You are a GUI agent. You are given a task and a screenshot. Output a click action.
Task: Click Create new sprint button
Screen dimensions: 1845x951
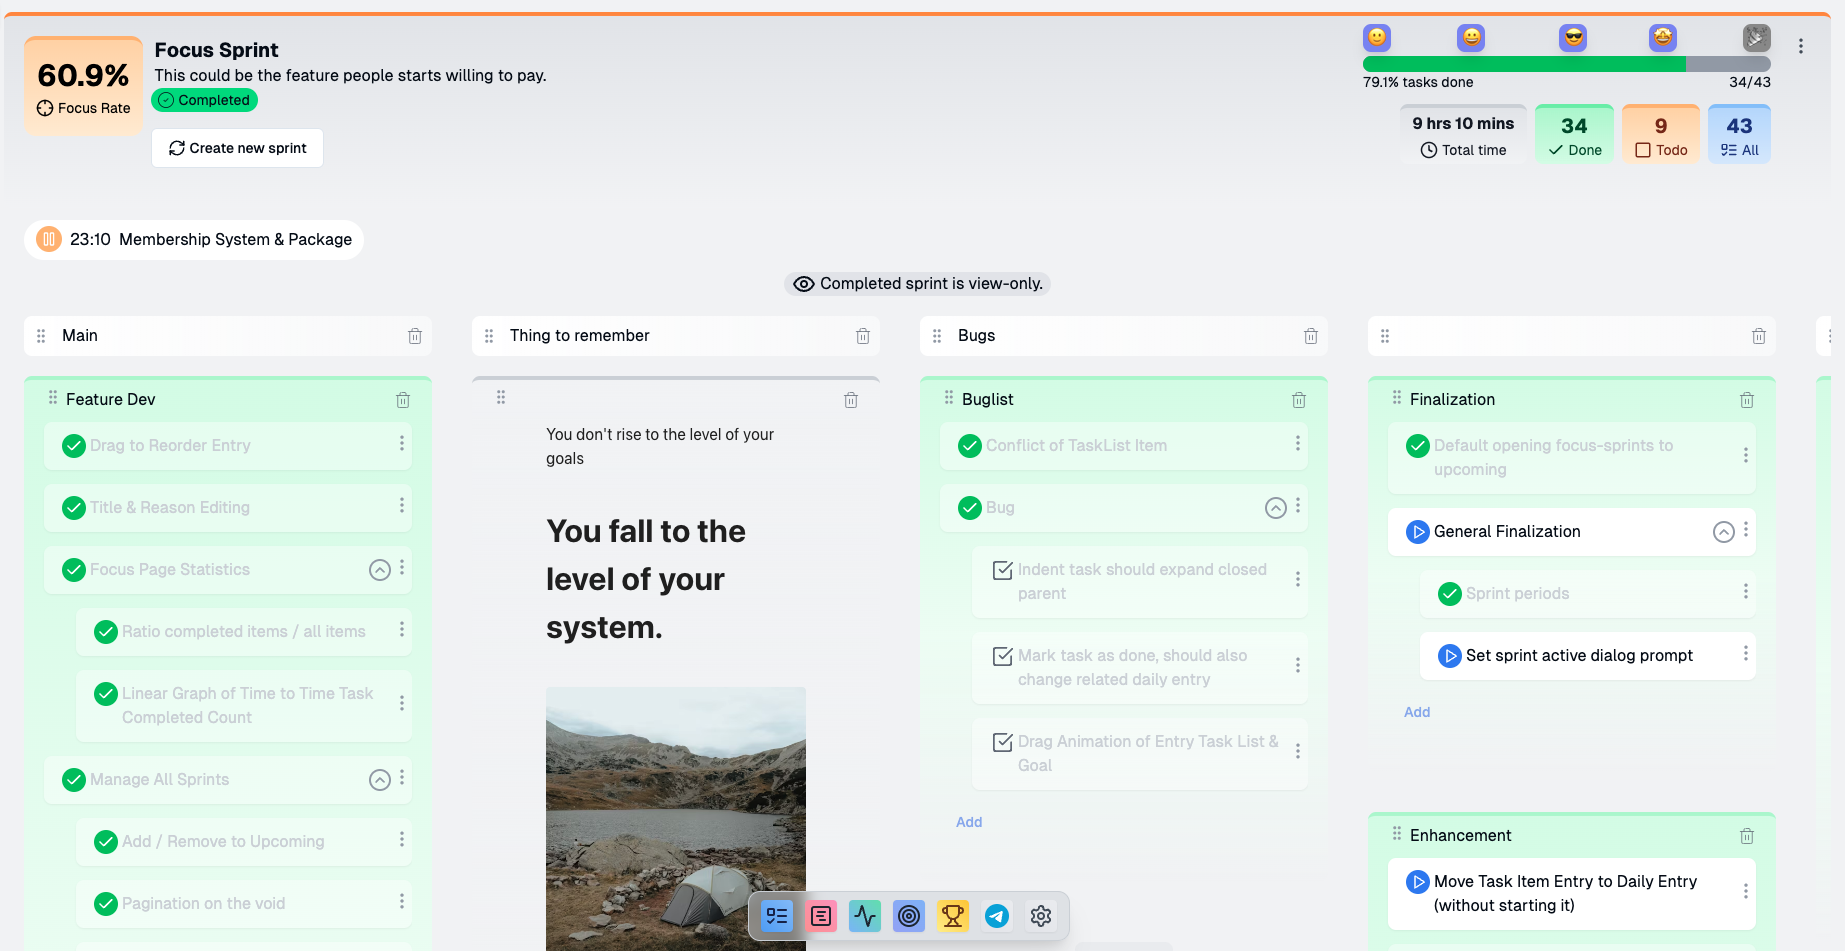coord(238,148)
